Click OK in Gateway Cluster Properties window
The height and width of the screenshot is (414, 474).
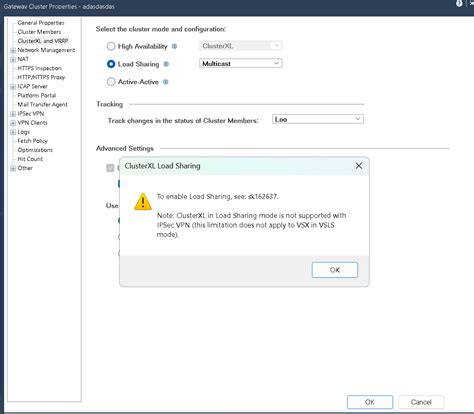[x=370, y=402]
